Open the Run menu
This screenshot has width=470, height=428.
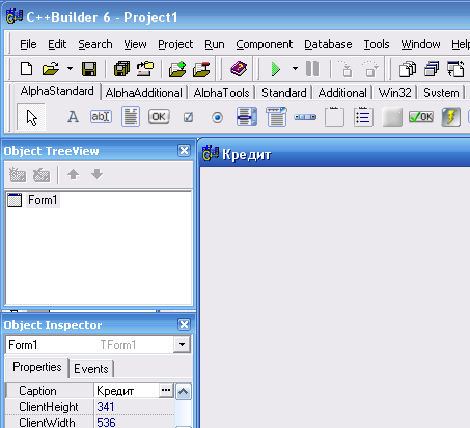(x=214, y=44)
